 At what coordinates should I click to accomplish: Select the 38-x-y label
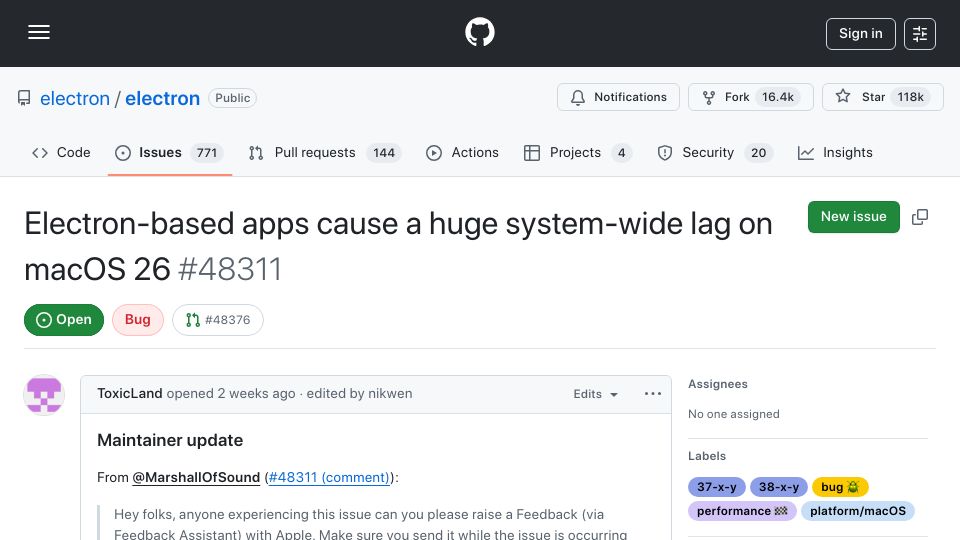click(779, 487)
